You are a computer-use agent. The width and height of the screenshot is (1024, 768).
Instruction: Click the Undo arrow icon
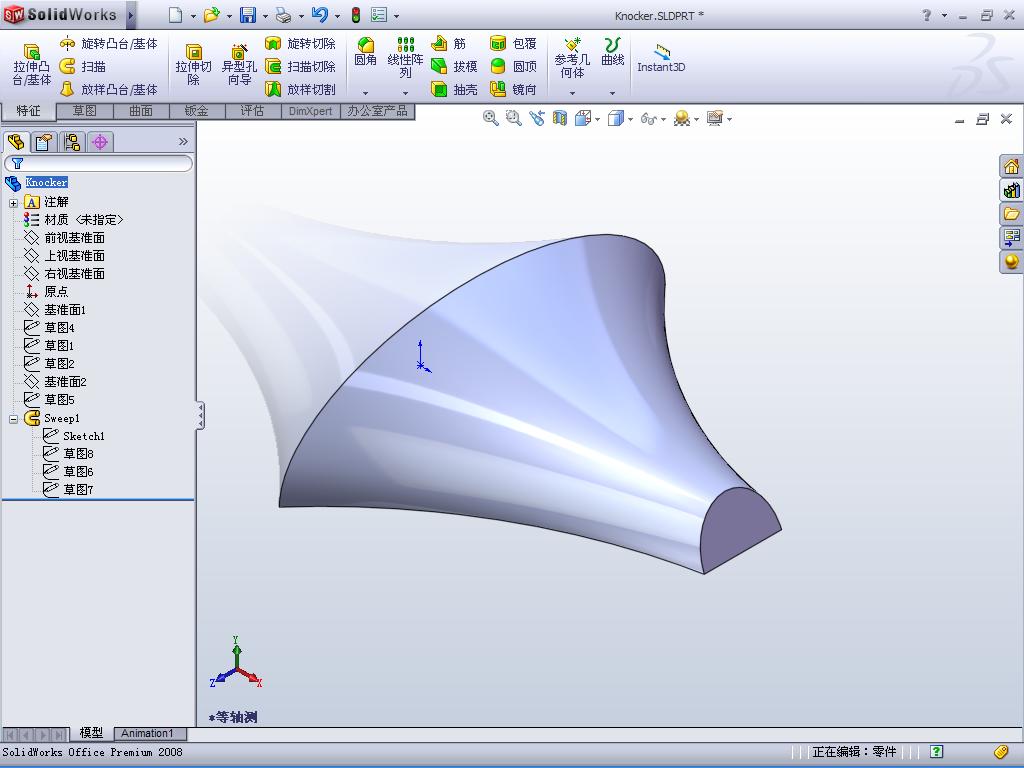(319, 15)
